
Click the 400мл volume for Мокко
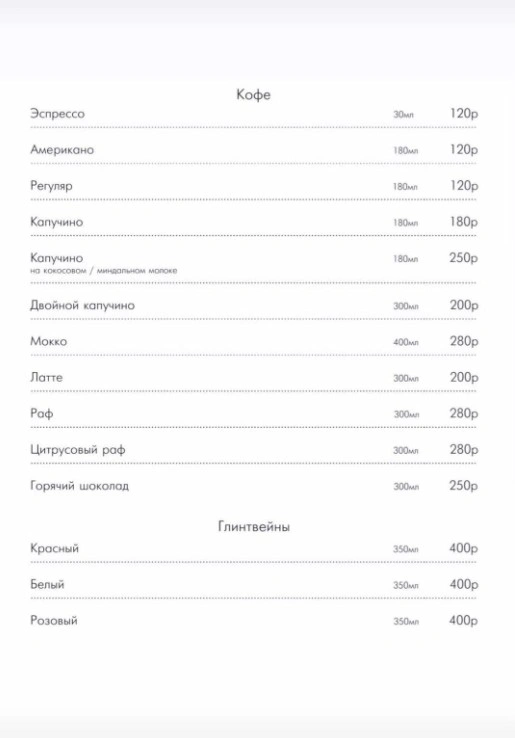406,342
